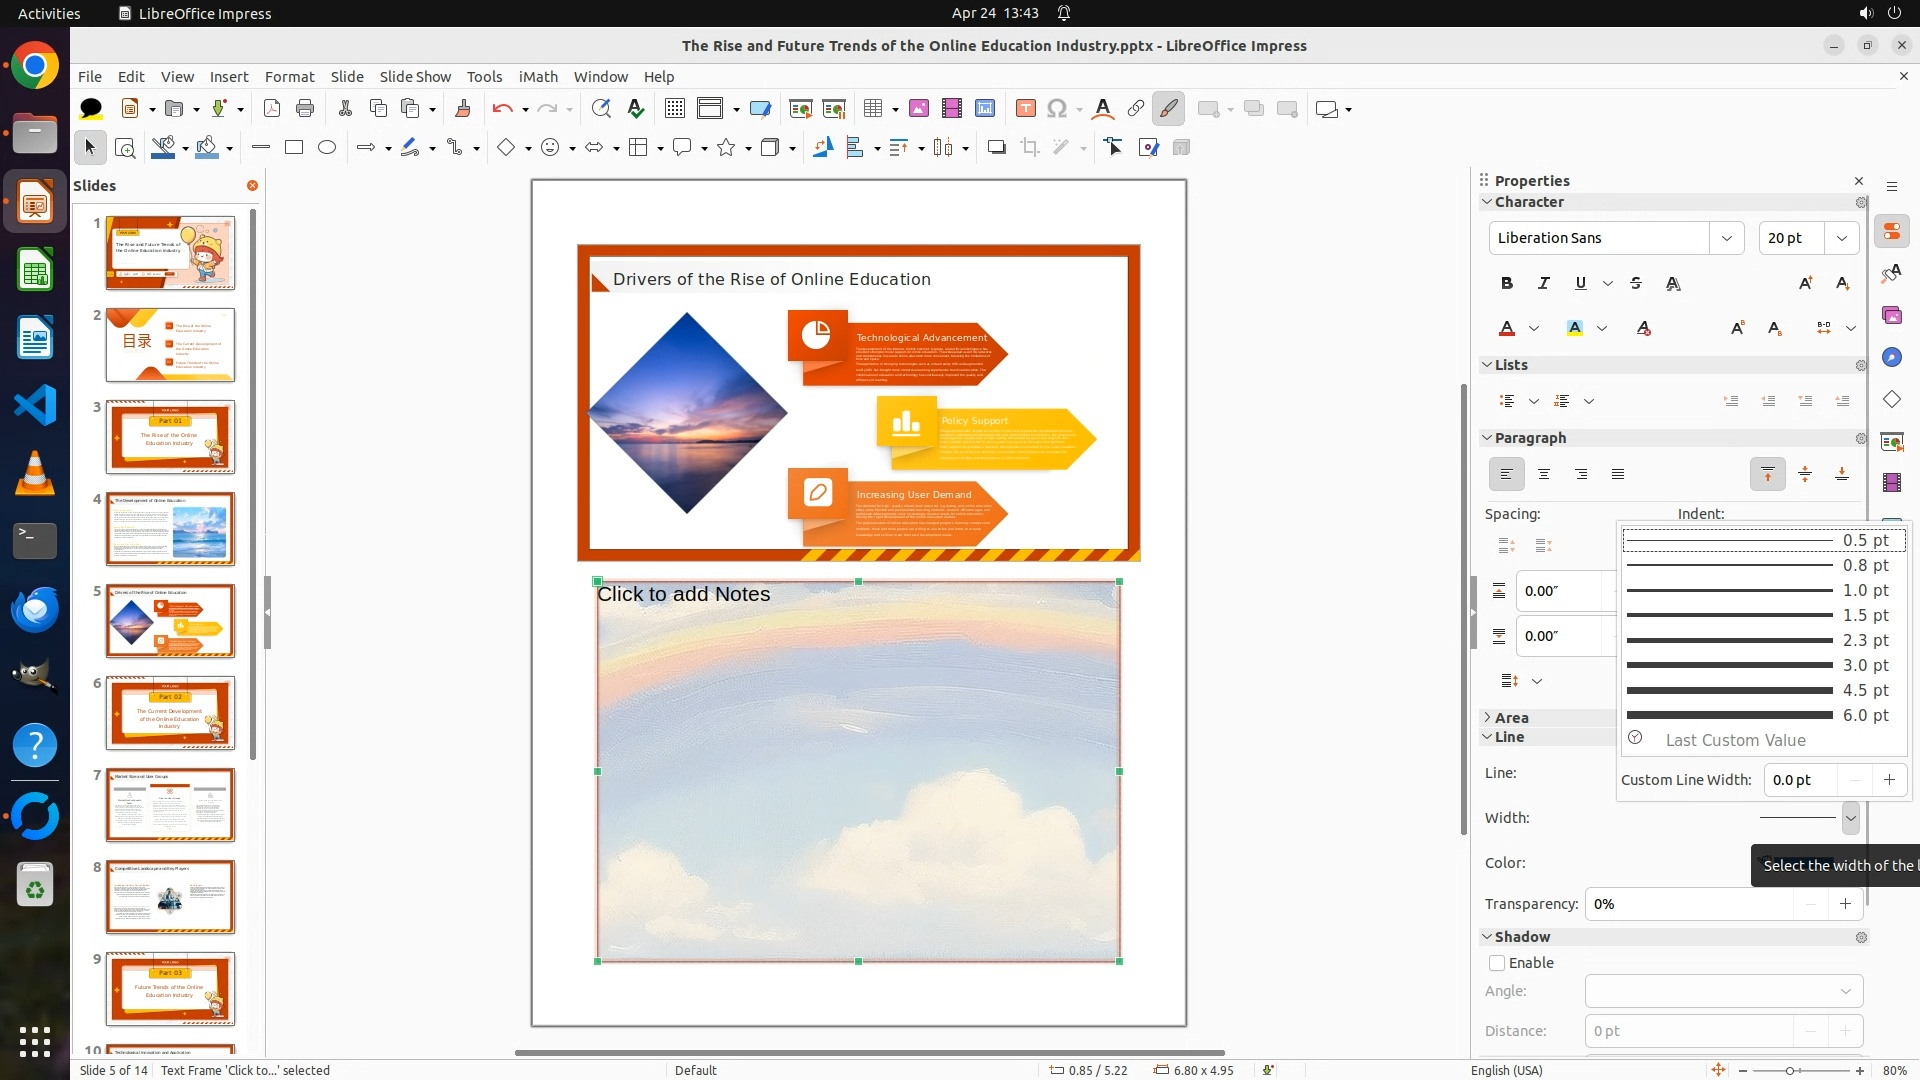The image size is (1920, 1080).
Task: Open the font name dropdown
Action: pos(1726,238)
